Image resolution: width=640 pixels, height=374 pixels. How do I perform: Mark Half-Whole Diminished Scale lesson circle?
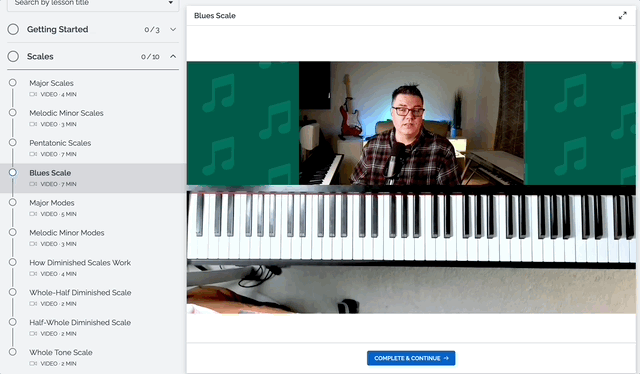tap(13, 322)
